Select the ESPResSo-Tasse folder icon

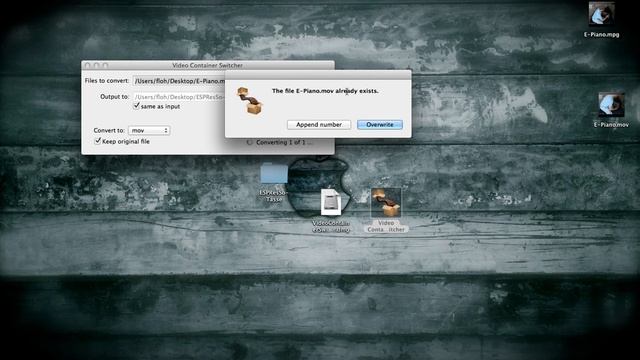pyautogui.click(x=273, y=174)
